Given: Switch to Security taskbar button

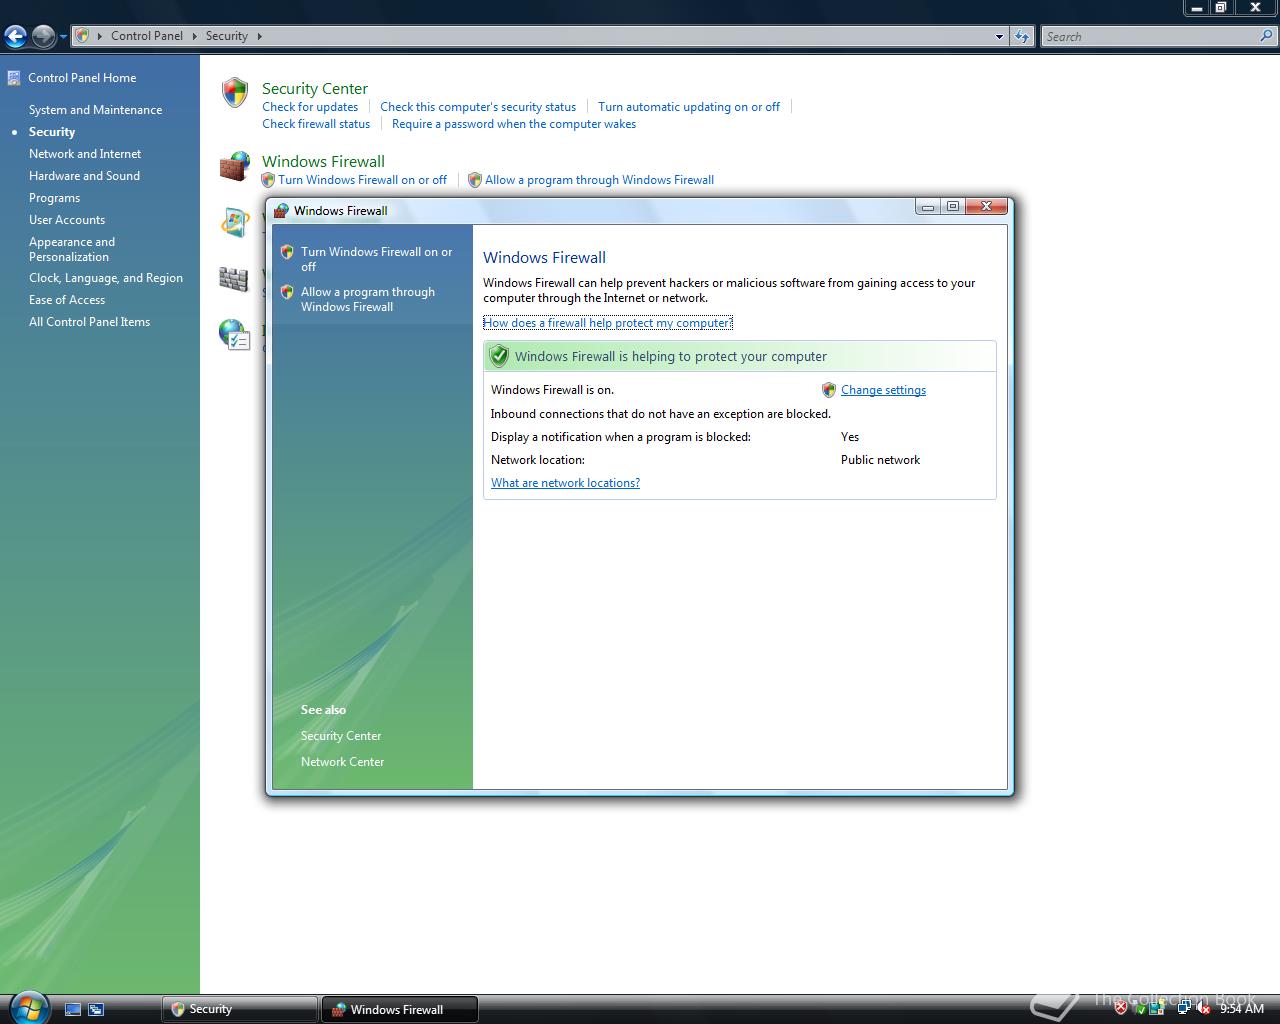Looking at the screenshot, I should click(x=240, y=1009).
